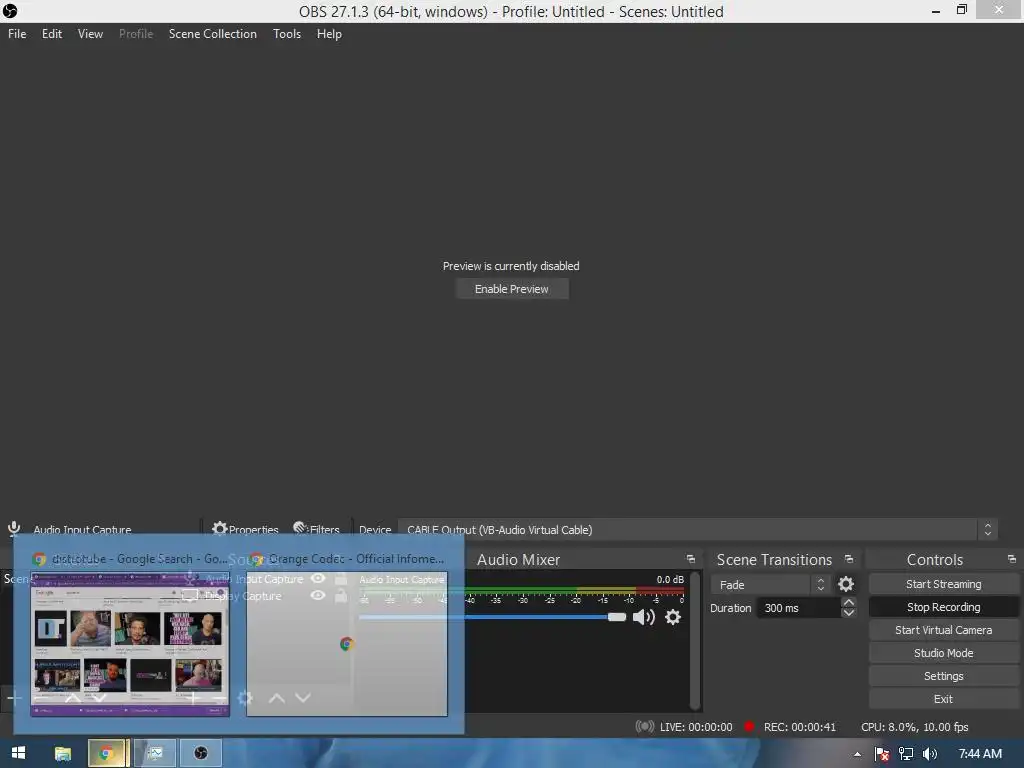Viewport: 1024px width, 768px height.
Task: Open Settings from the Controls panel
Action: pyautogui.click(x=943, y=676)
